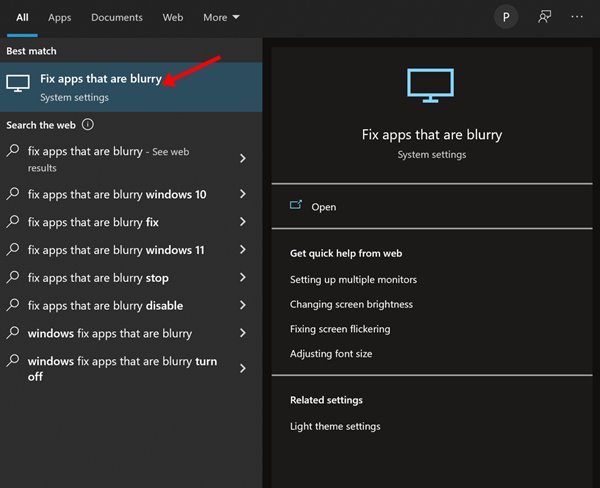
Task: Expand the More filter dropdown
Action: (221, 17)
